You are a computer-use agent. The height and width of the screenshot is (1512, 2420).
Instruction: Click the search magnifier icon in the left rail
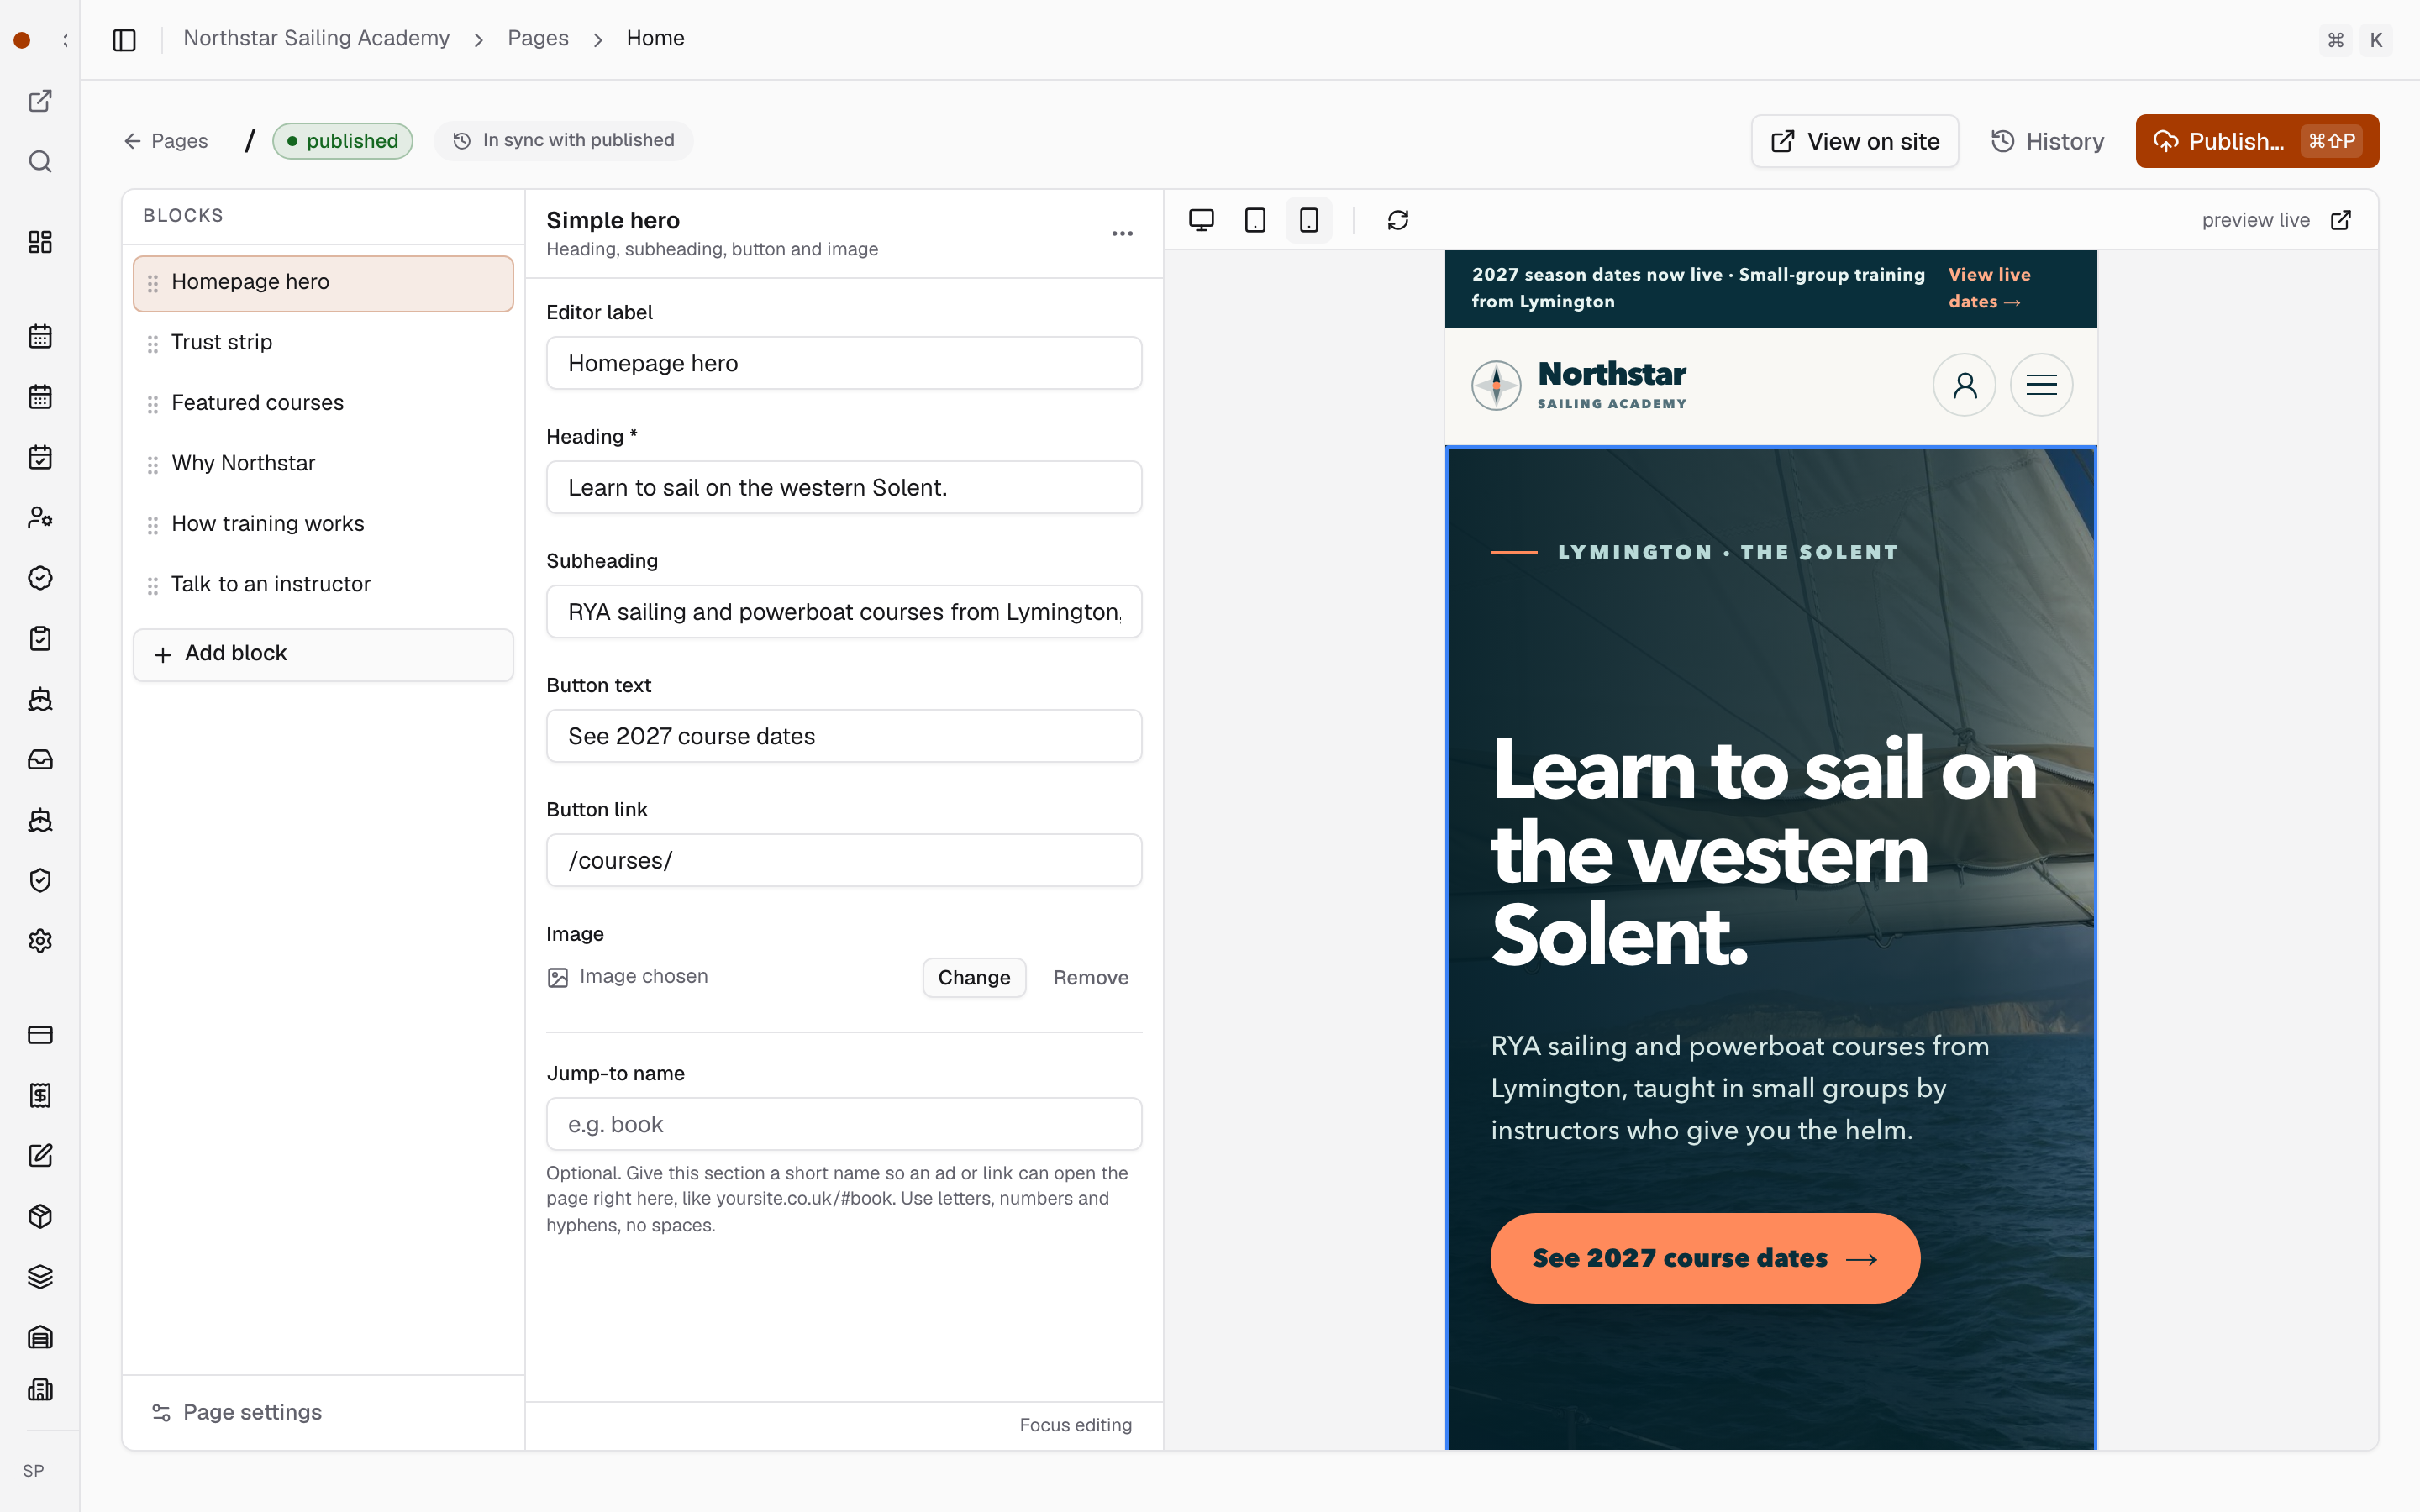coord(40,162)
